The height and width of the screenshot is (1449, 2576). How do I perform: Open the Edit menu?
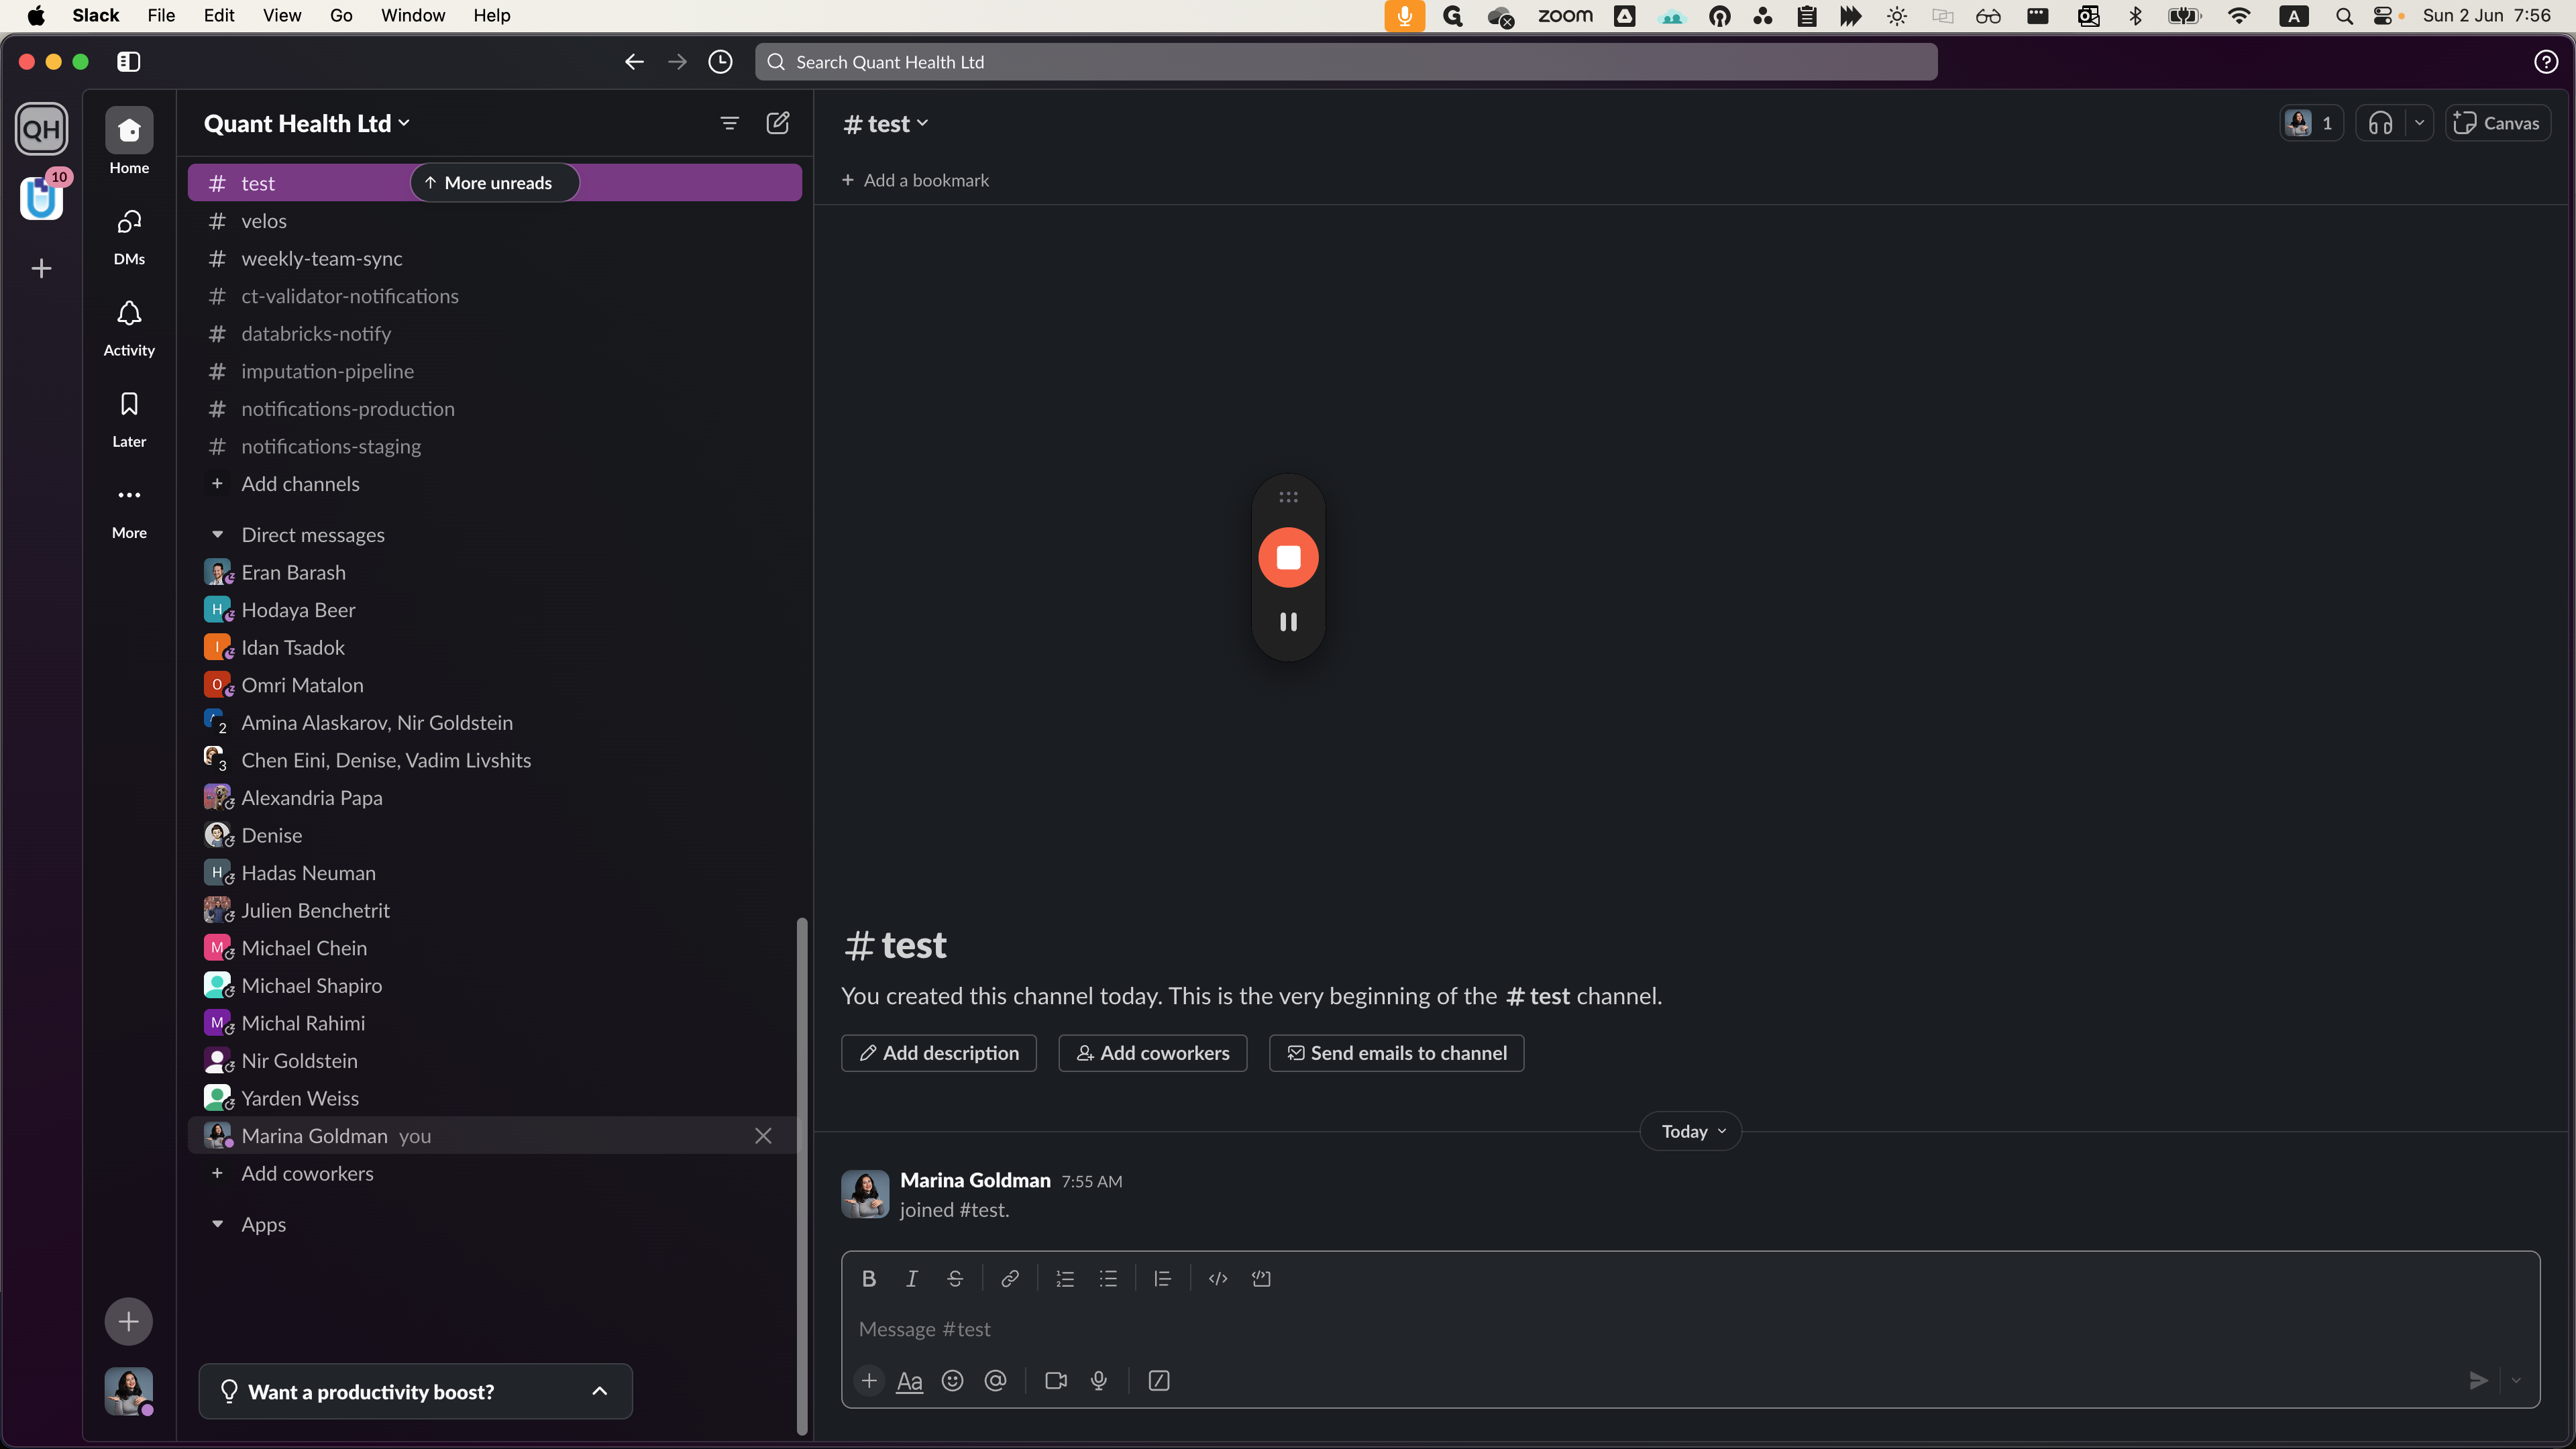pos(219,15)
